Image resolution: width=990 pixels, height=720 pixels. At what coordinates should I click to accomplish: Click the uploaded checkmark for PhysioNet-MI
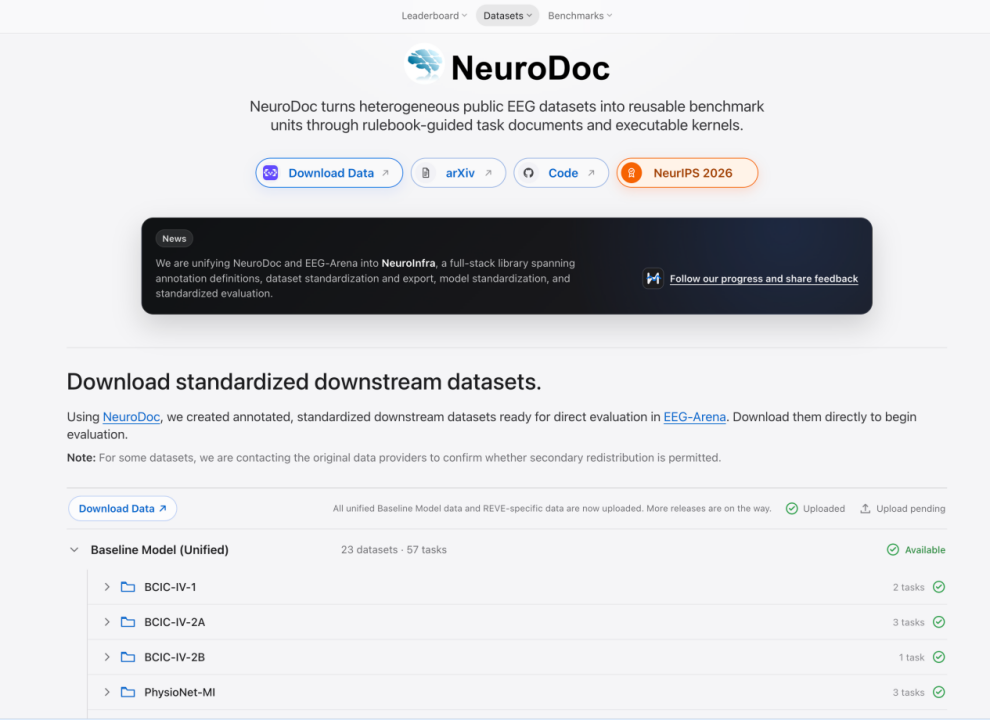click(x=939, y=692)
